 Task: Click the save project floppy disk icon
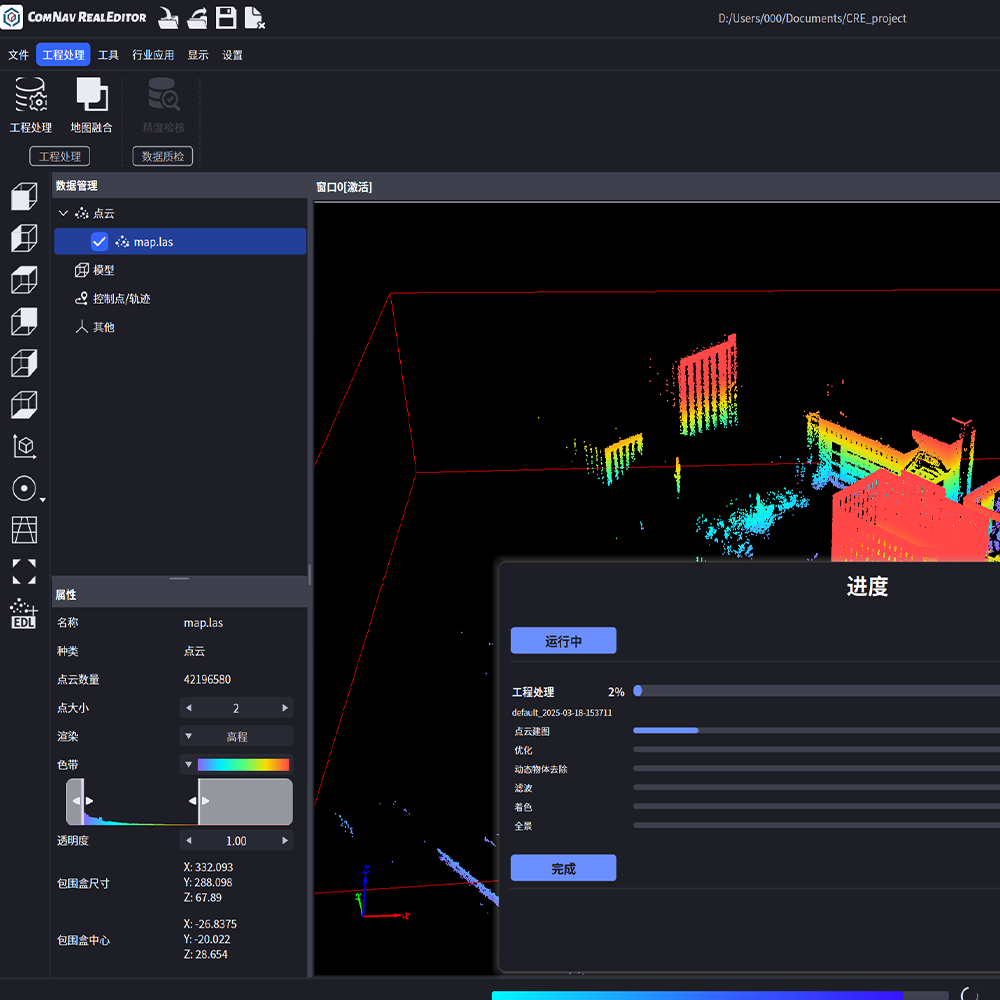(226, 17)
